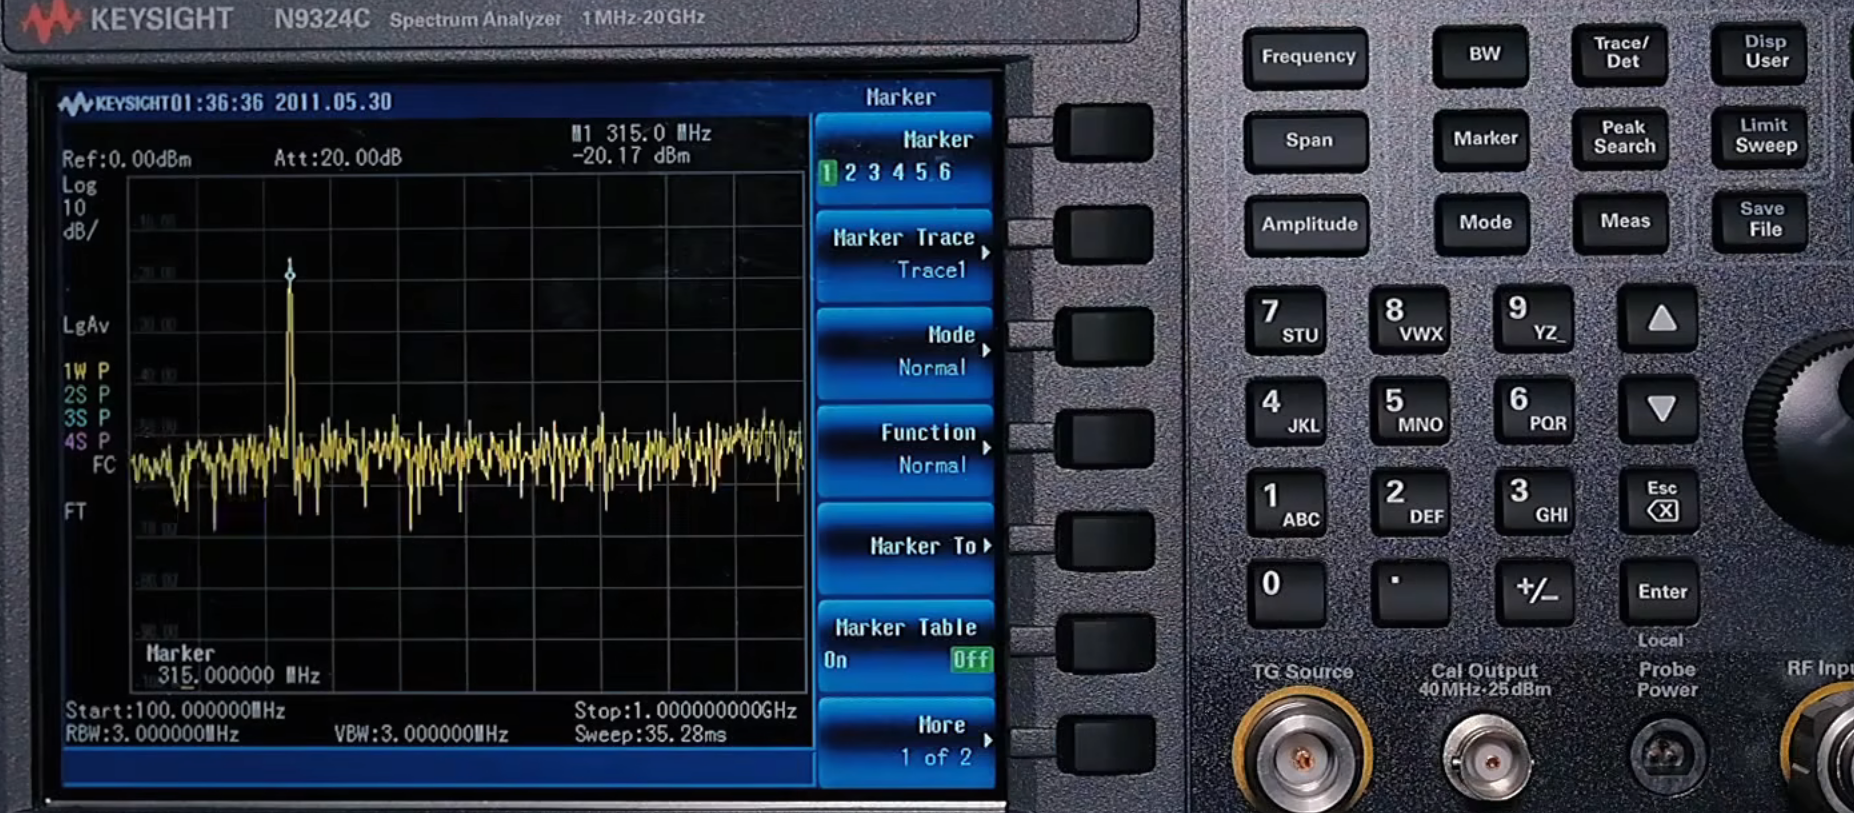Select marker number 2 in Marker softkey

click(850, 172)
